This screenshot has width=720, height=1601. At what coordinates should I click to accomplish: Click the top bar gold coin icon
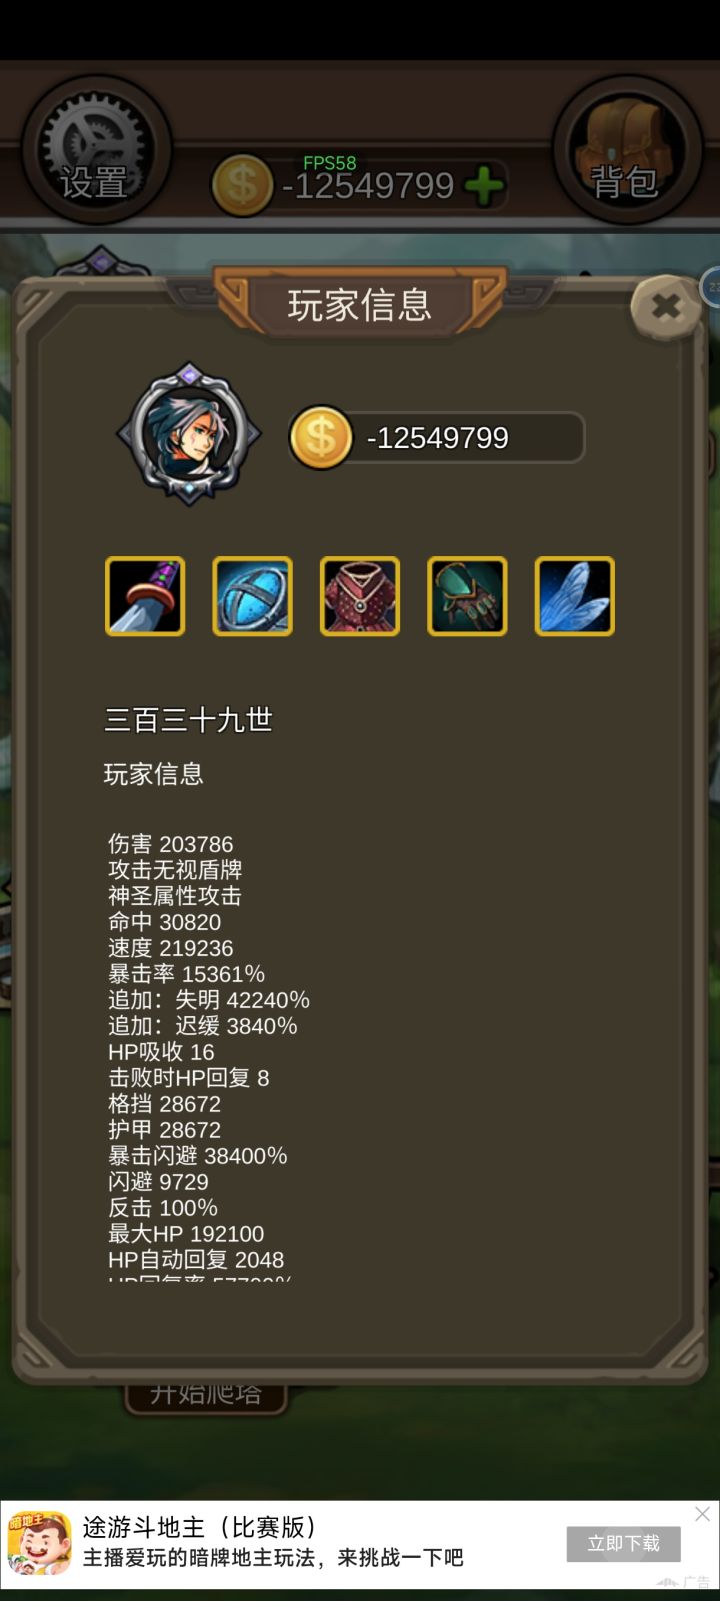pyautogui.click(x=242, y=186)
